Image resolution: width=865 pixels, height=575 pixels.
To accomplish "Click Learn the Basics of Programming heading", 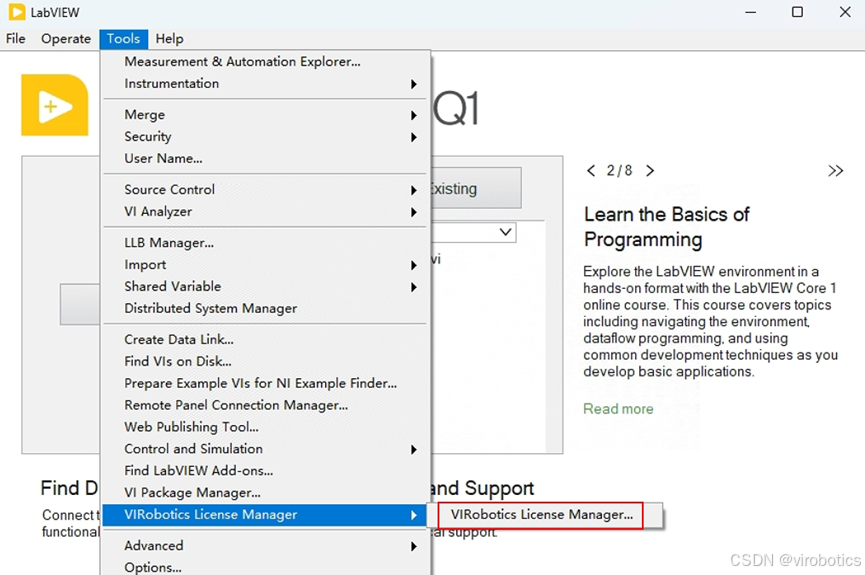I will pyautogui.click(x=666, y=227).
